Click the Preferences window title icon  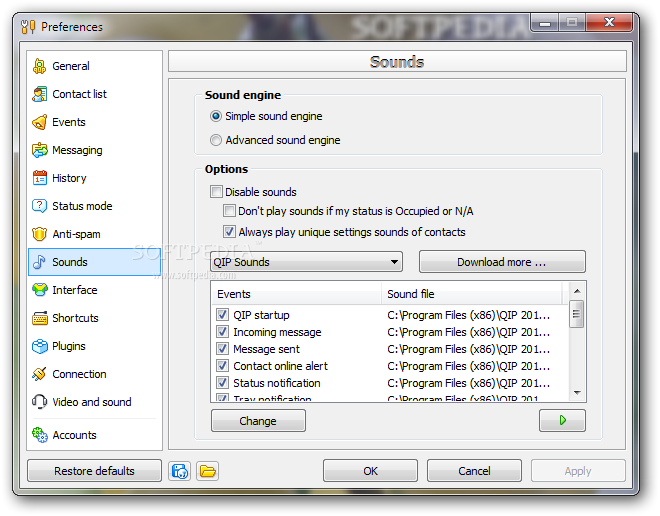[28, 27]
